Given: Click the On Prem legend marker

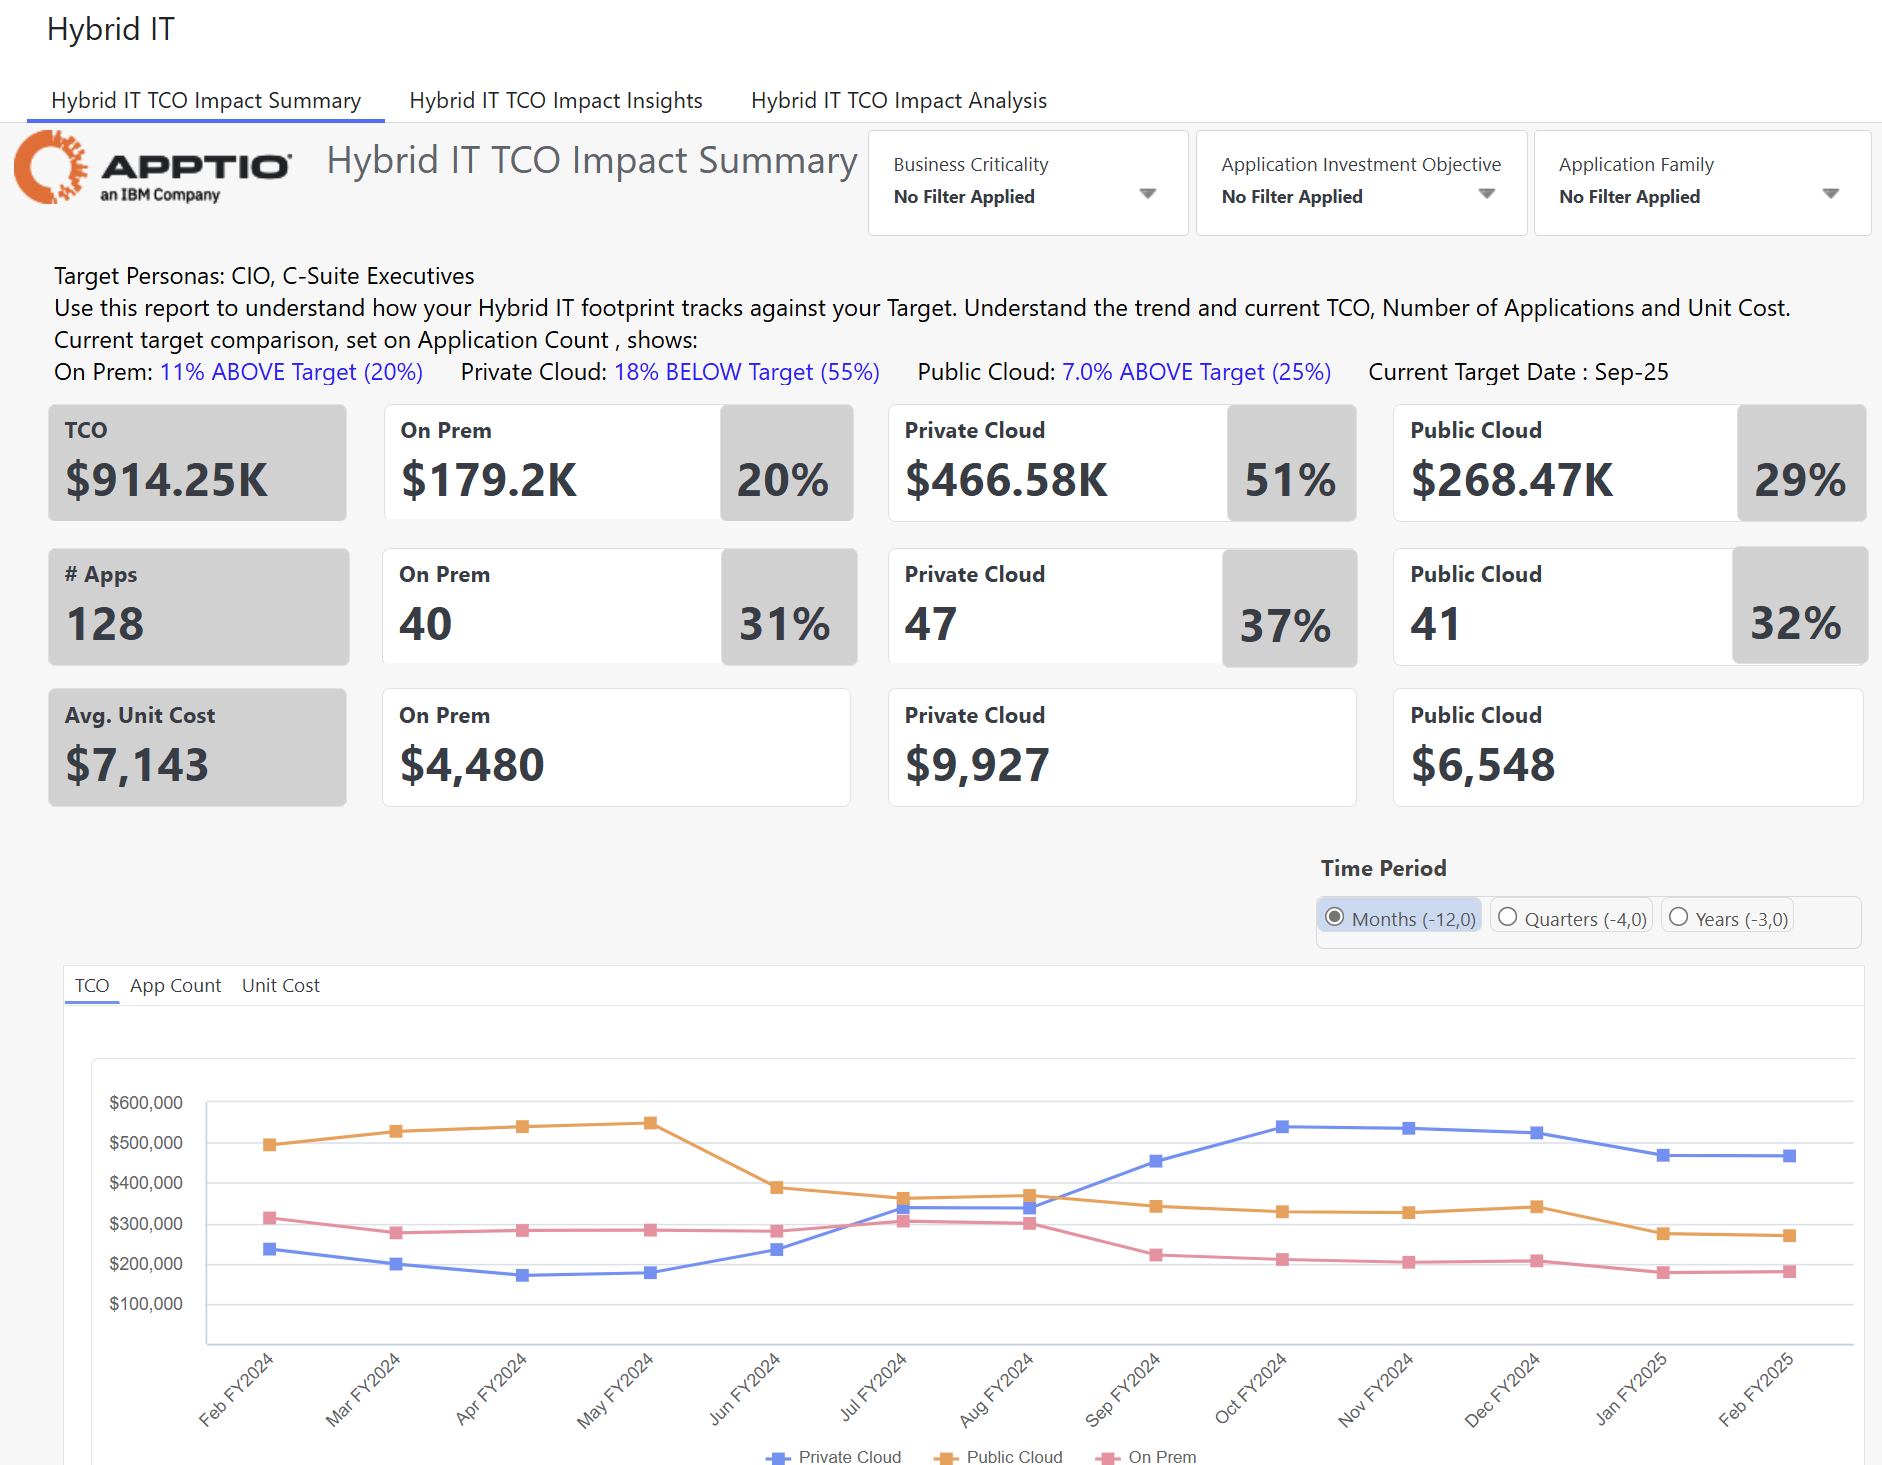Looking at the screenshot, I should coord(1107,1457).
